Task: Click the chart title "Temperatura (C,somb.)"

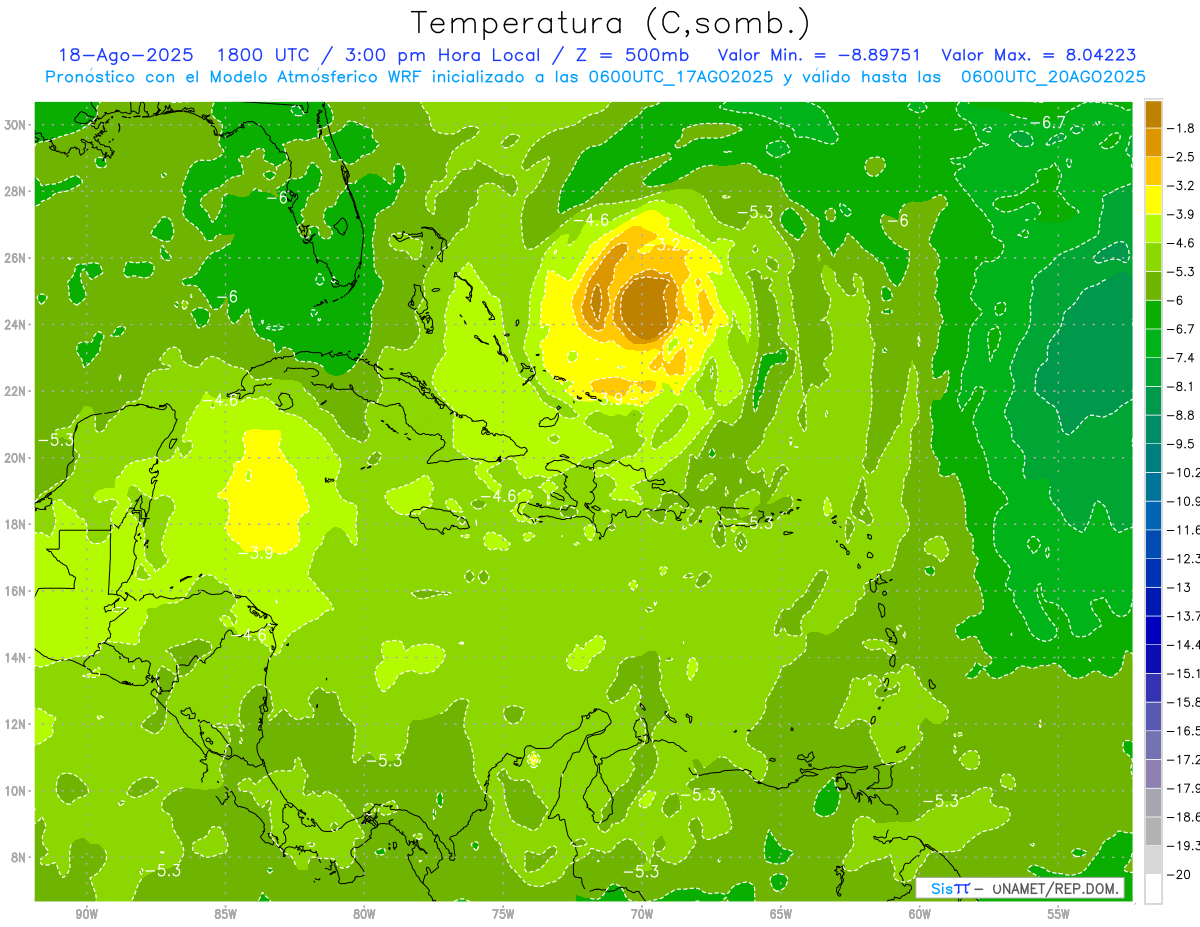Action: coord(611,23)
